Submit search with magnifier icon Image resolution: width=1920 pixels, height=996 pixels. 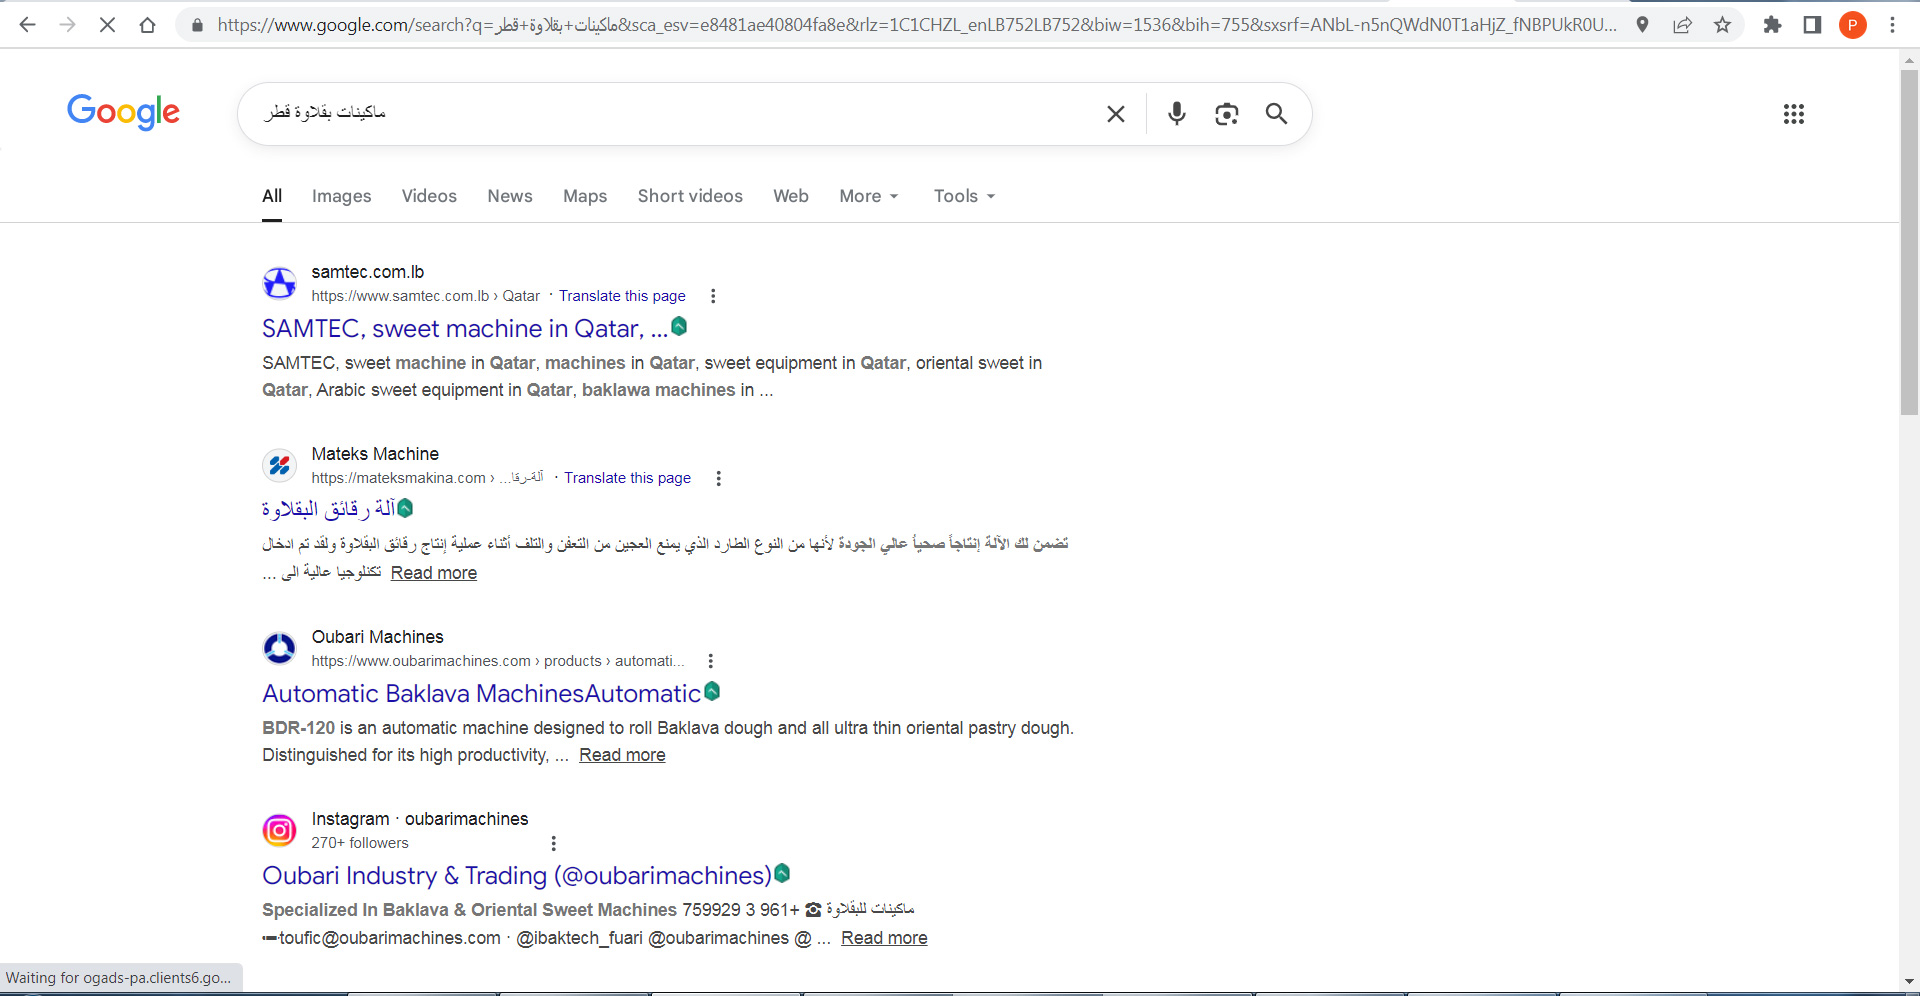[1276, 114]
